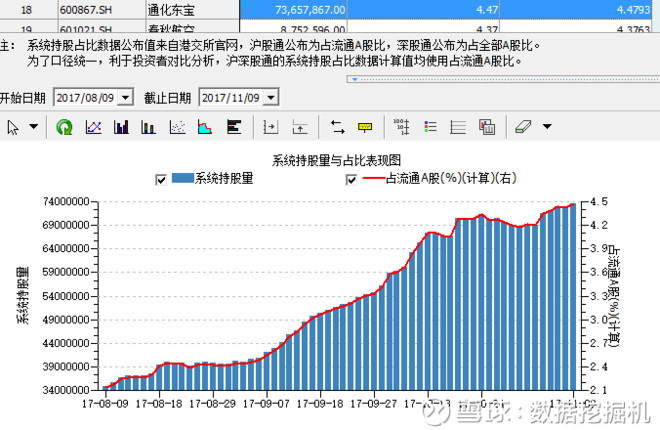Click the chart title 系统持股量与占比表现图

point(336,160)
